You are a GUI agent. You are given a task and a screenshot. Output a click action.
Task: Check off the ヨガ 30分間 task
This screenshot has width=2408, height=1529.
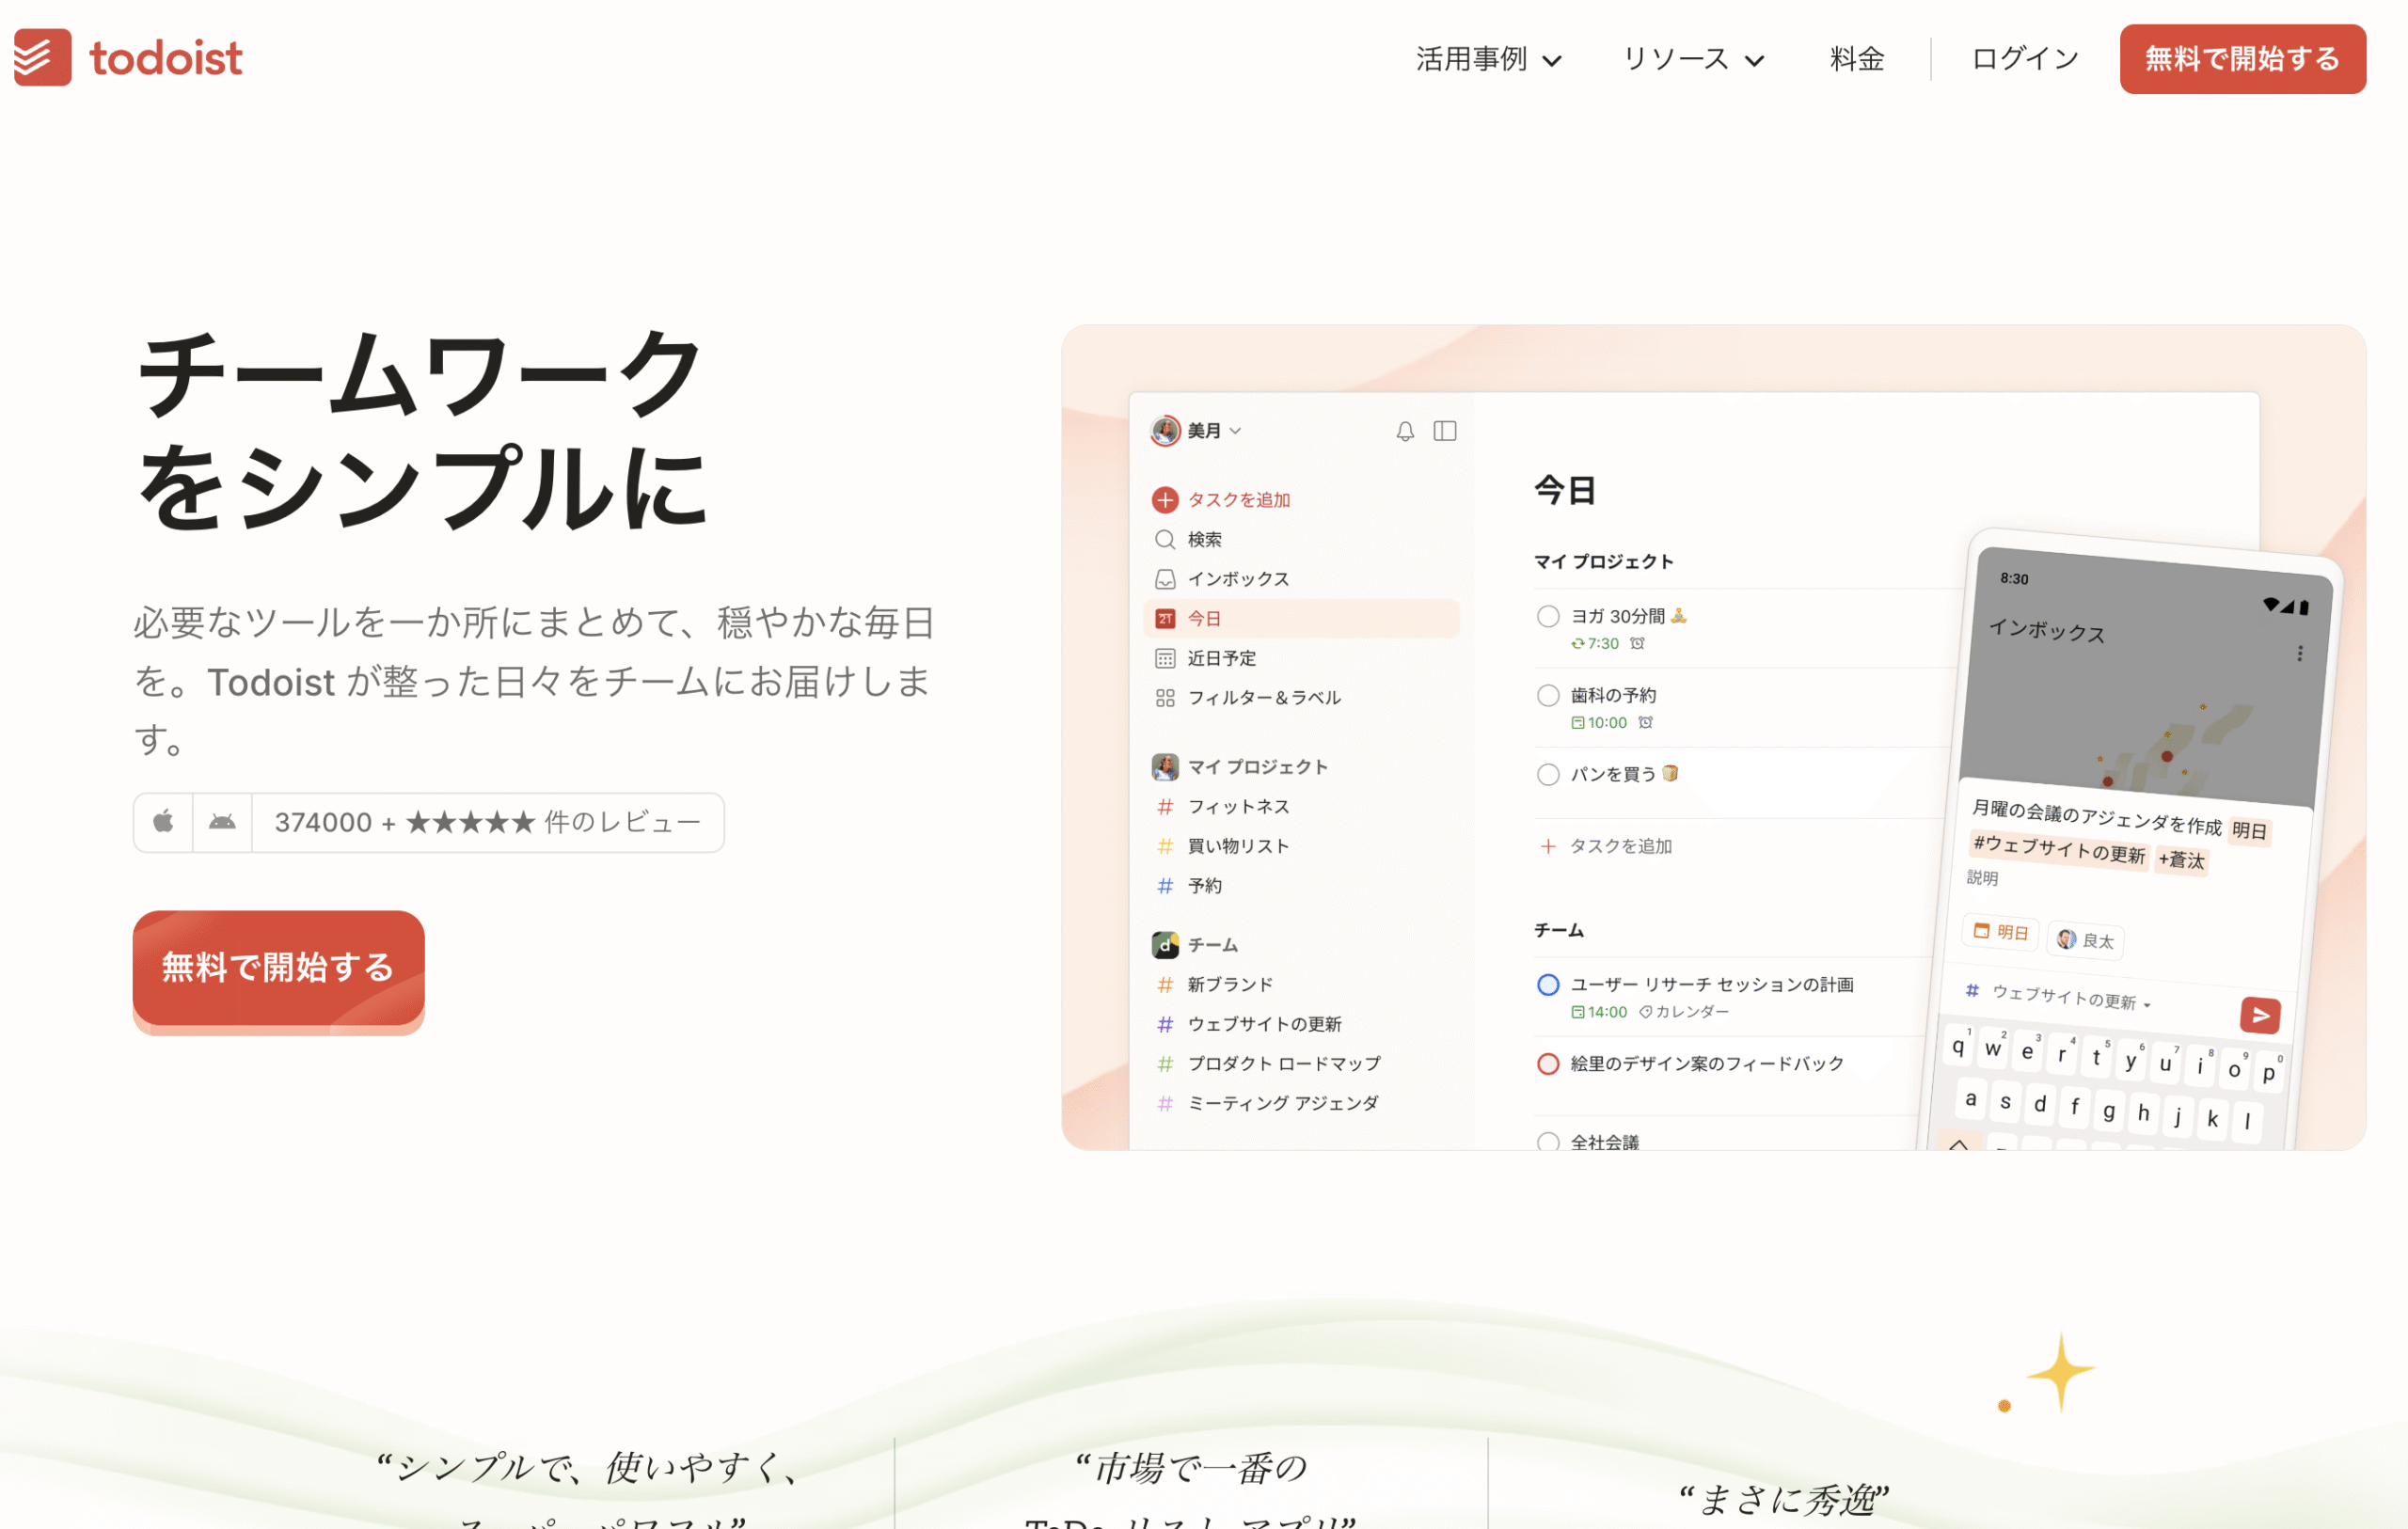[1548, 616]
